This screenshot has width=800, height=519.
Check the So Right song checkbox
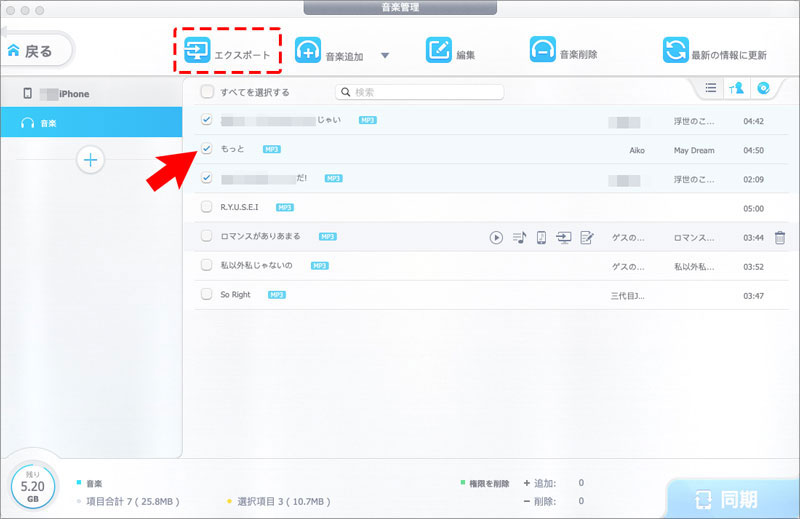coord(207,294)
